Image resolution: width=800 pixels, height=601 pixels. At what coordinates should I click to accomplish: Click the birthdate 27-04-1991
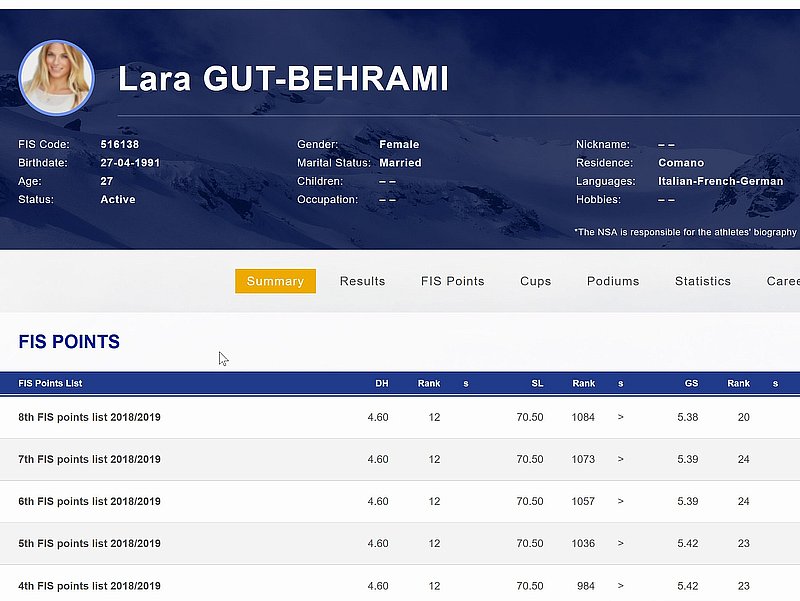click(x=130, y=163)
